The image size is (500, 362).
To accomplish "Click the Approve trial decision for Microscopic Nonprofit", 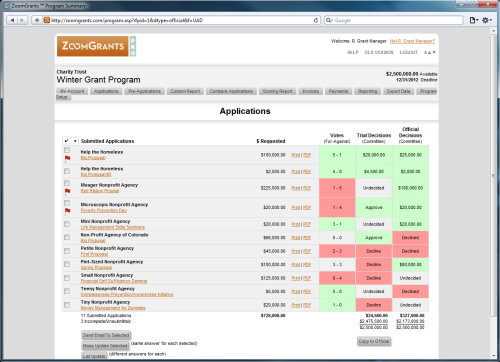I will coord(374,208).
